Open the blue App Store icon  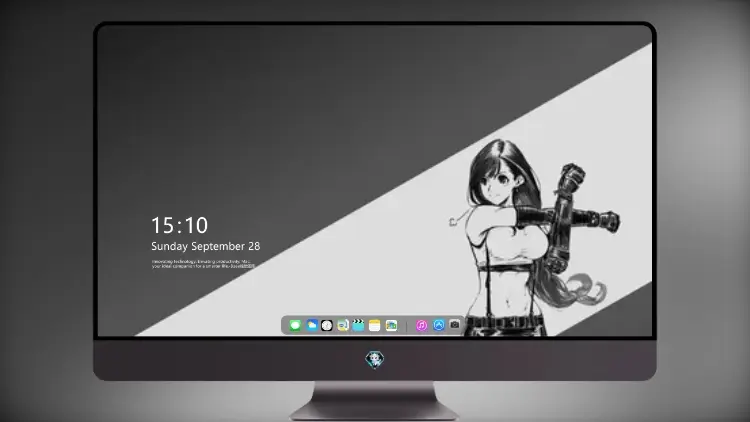pyautogui.click(x=439, y=325)
